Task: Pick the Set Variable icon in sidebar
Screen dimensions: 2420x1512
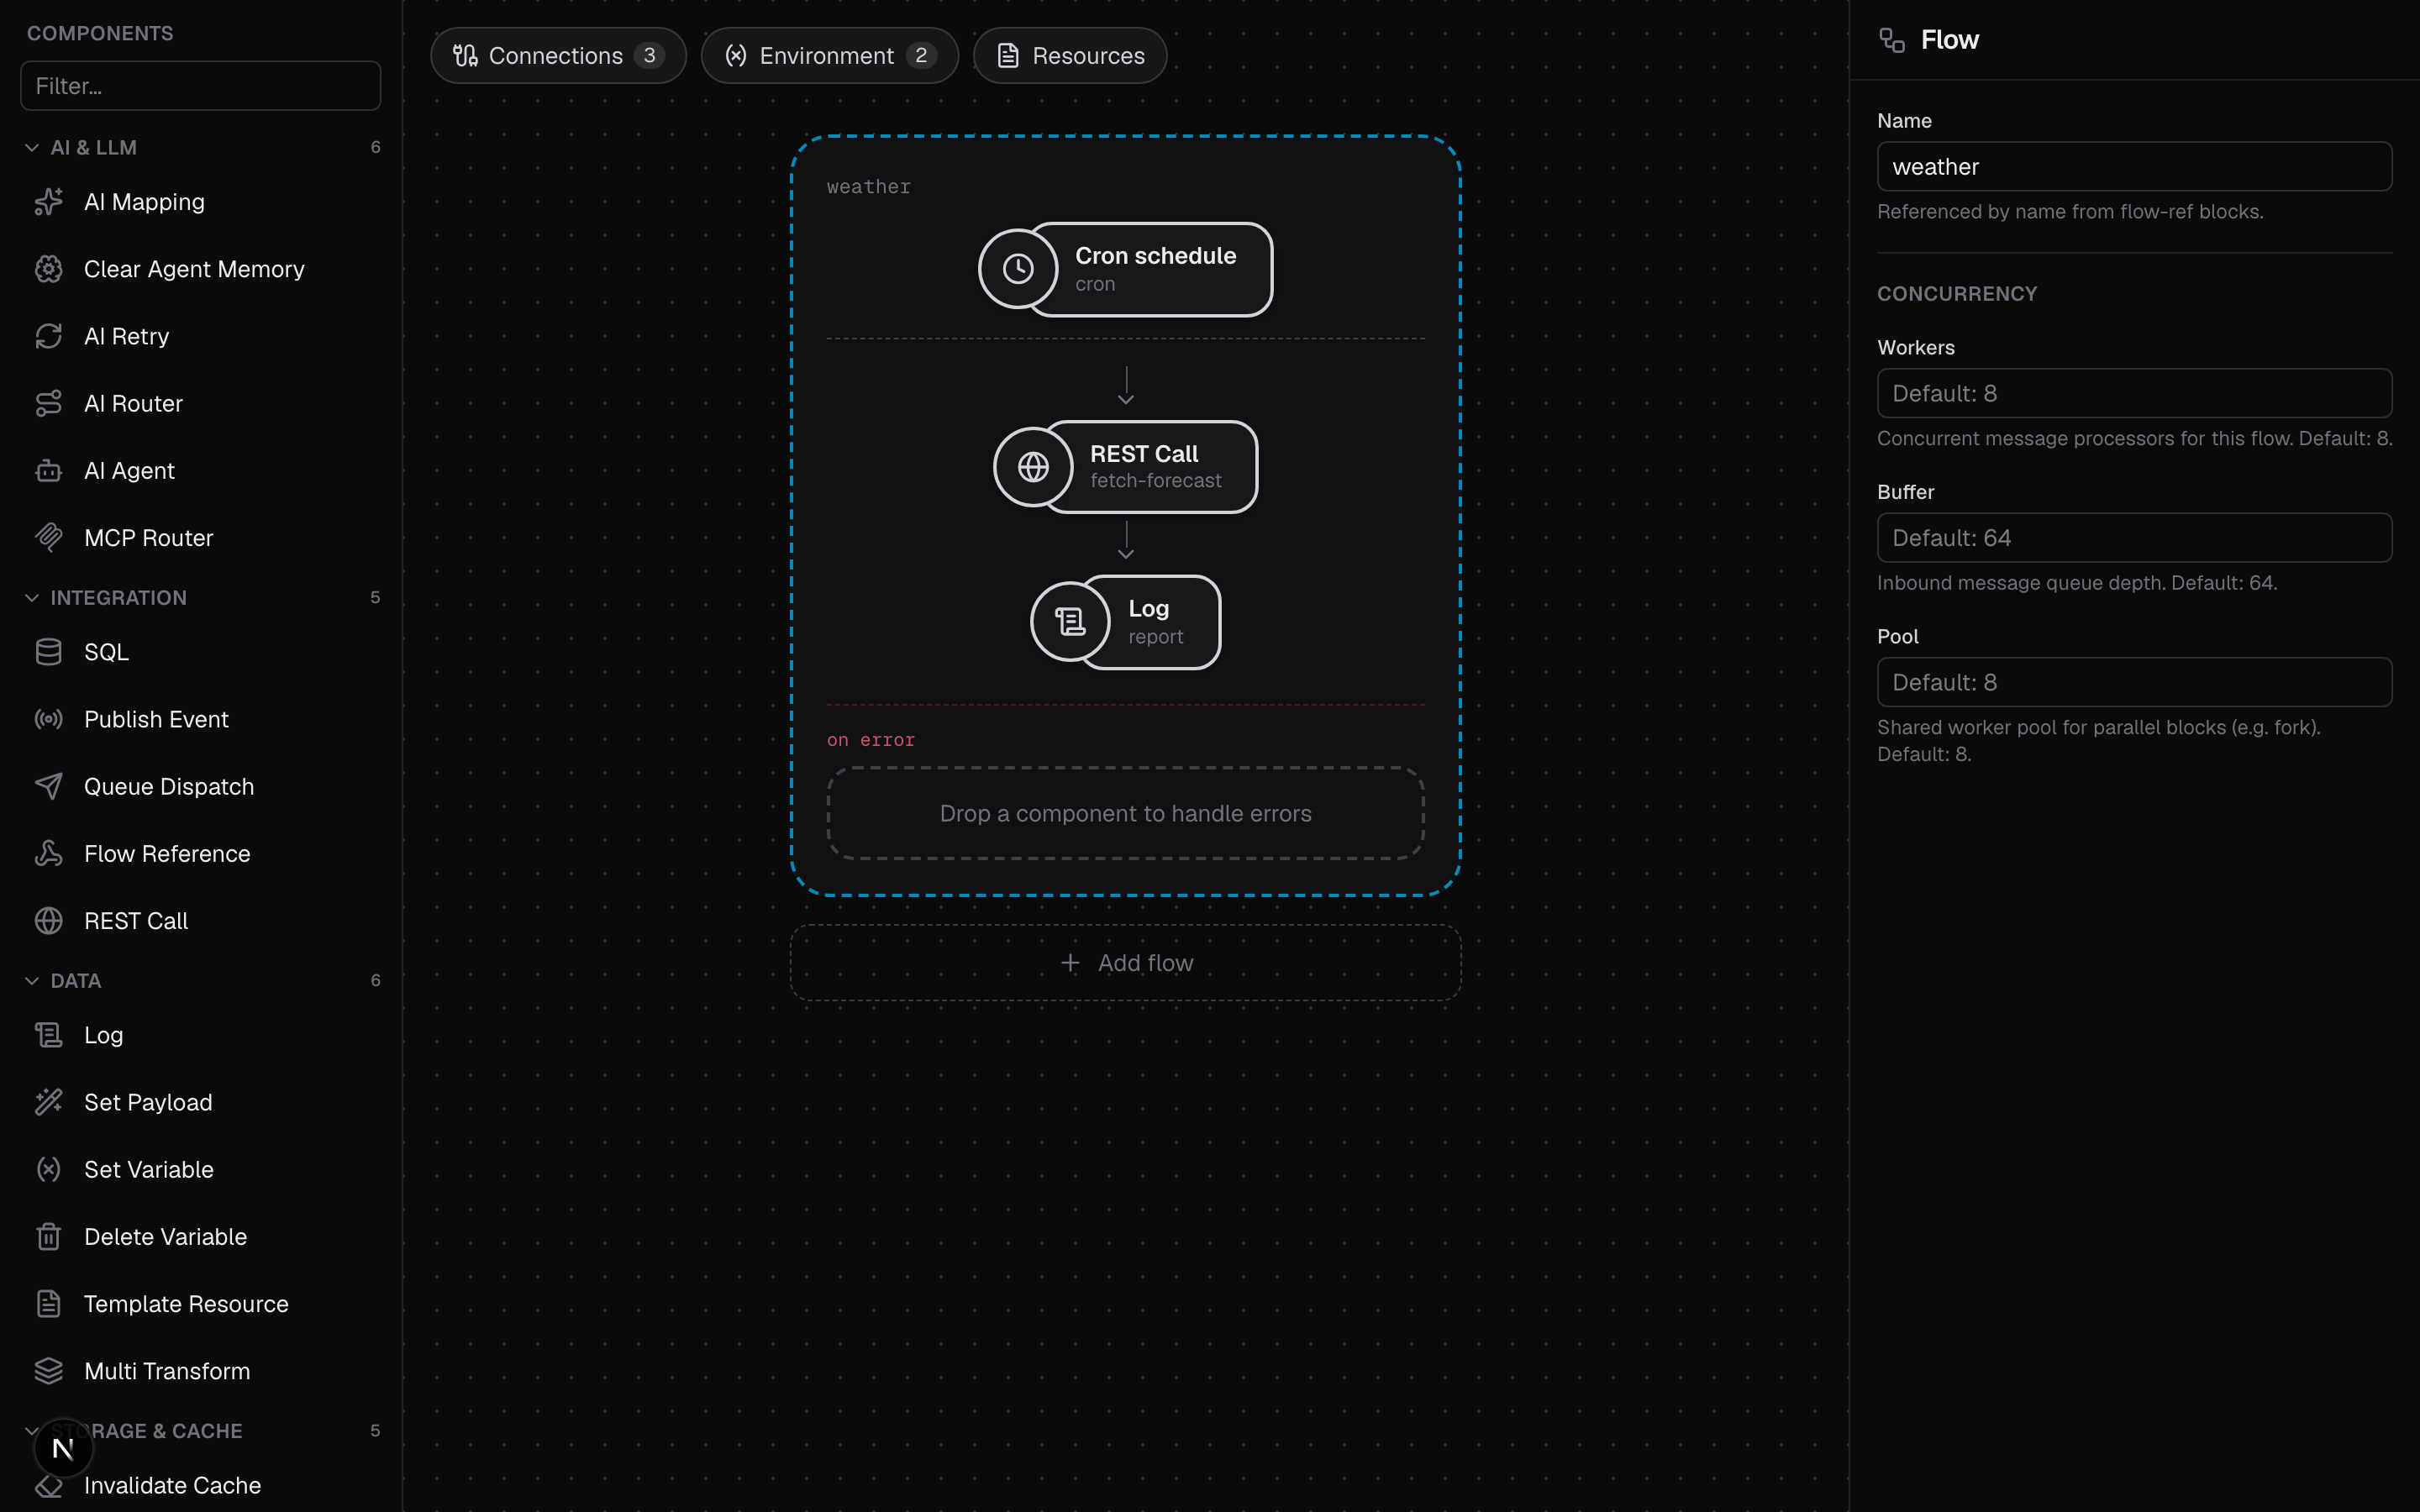Action: (48, 1169)
